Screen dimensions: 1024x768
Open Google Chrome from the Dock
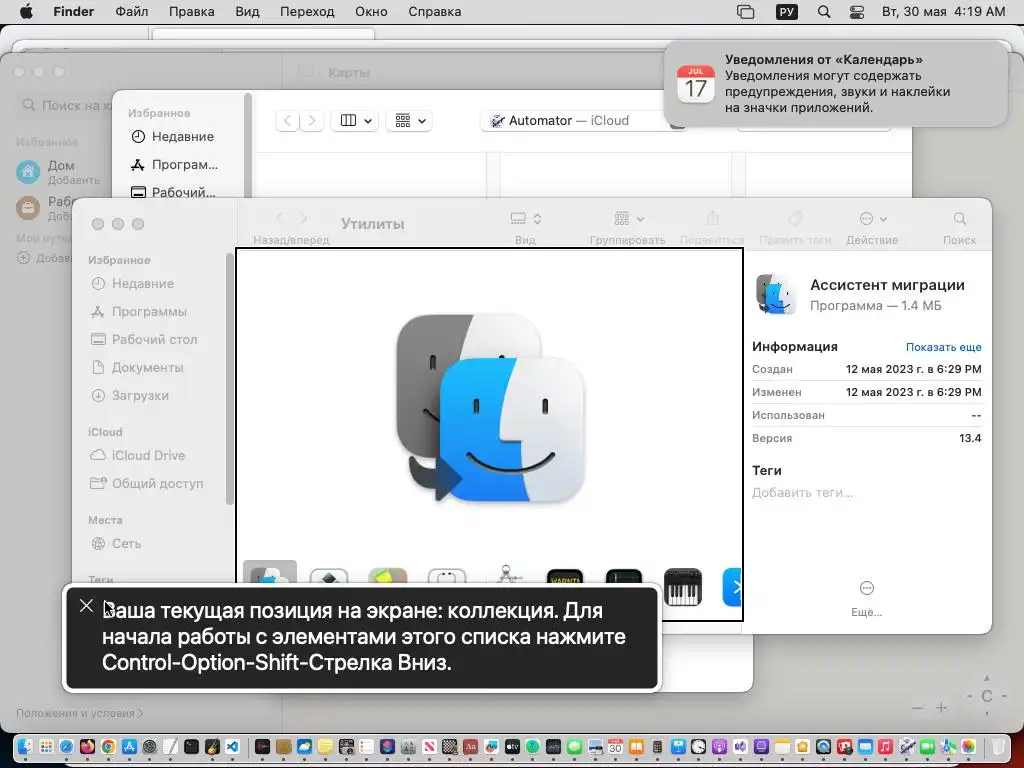coord(108,746)
